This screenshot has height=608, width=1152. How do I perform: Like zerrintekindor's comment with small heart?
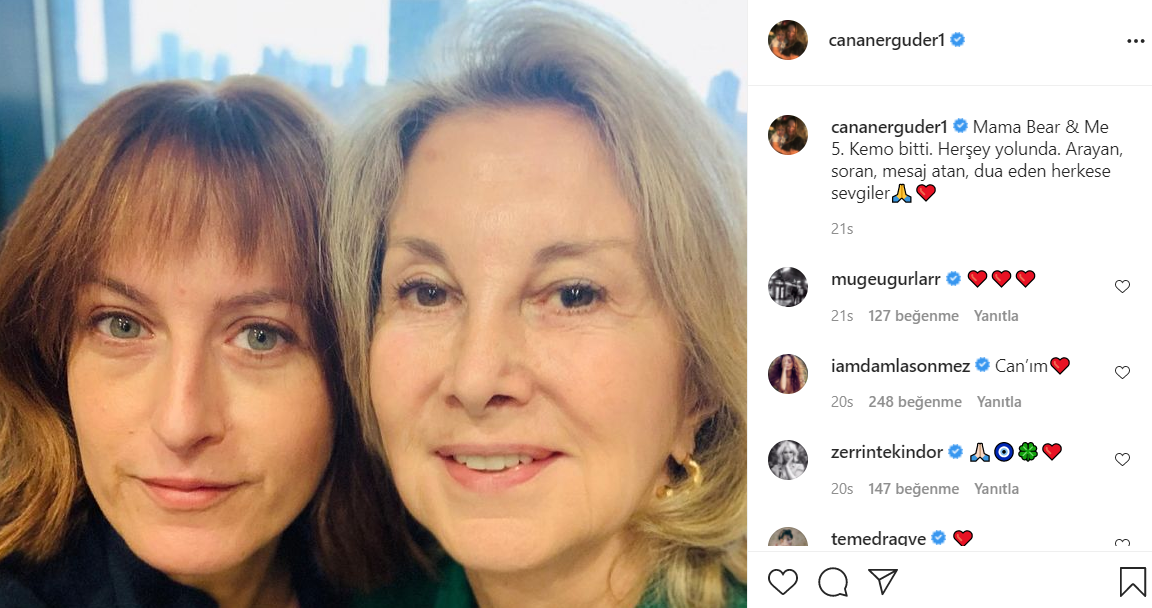click(x=1122, y=460)
